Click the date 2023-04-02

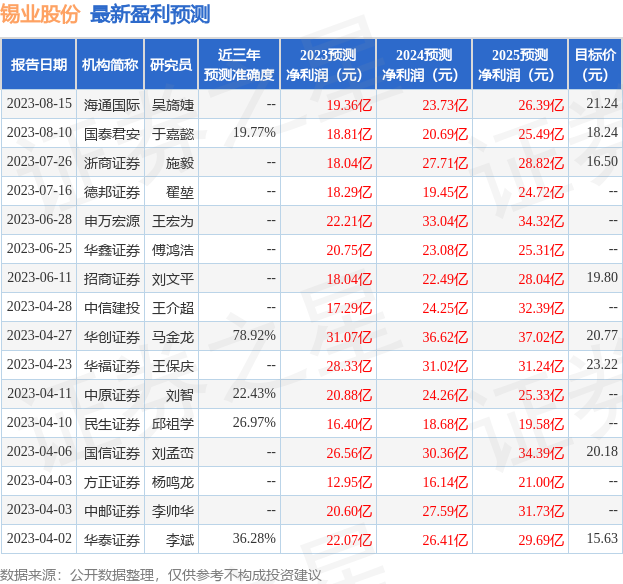coord(39,539)
